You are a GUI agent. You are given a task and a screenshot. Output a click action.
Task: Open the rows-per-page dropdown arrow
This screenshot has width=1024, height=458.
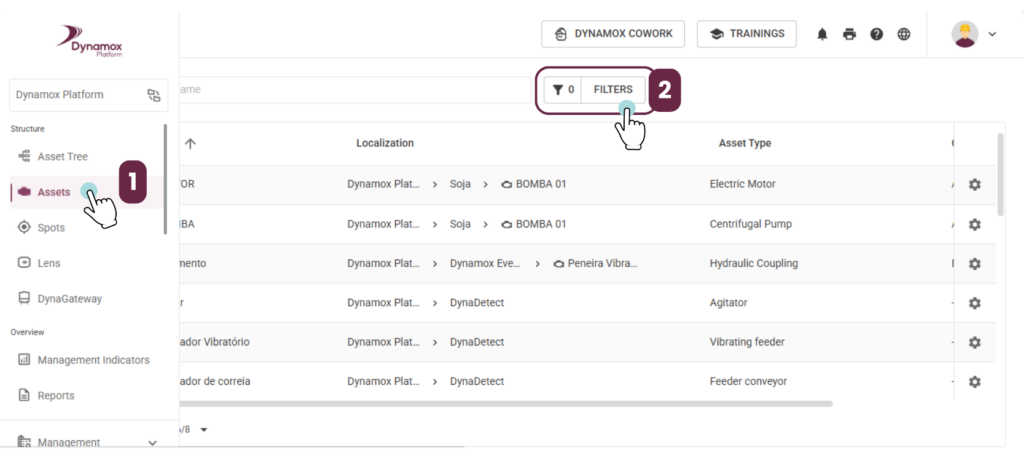[x=204, y=429]
